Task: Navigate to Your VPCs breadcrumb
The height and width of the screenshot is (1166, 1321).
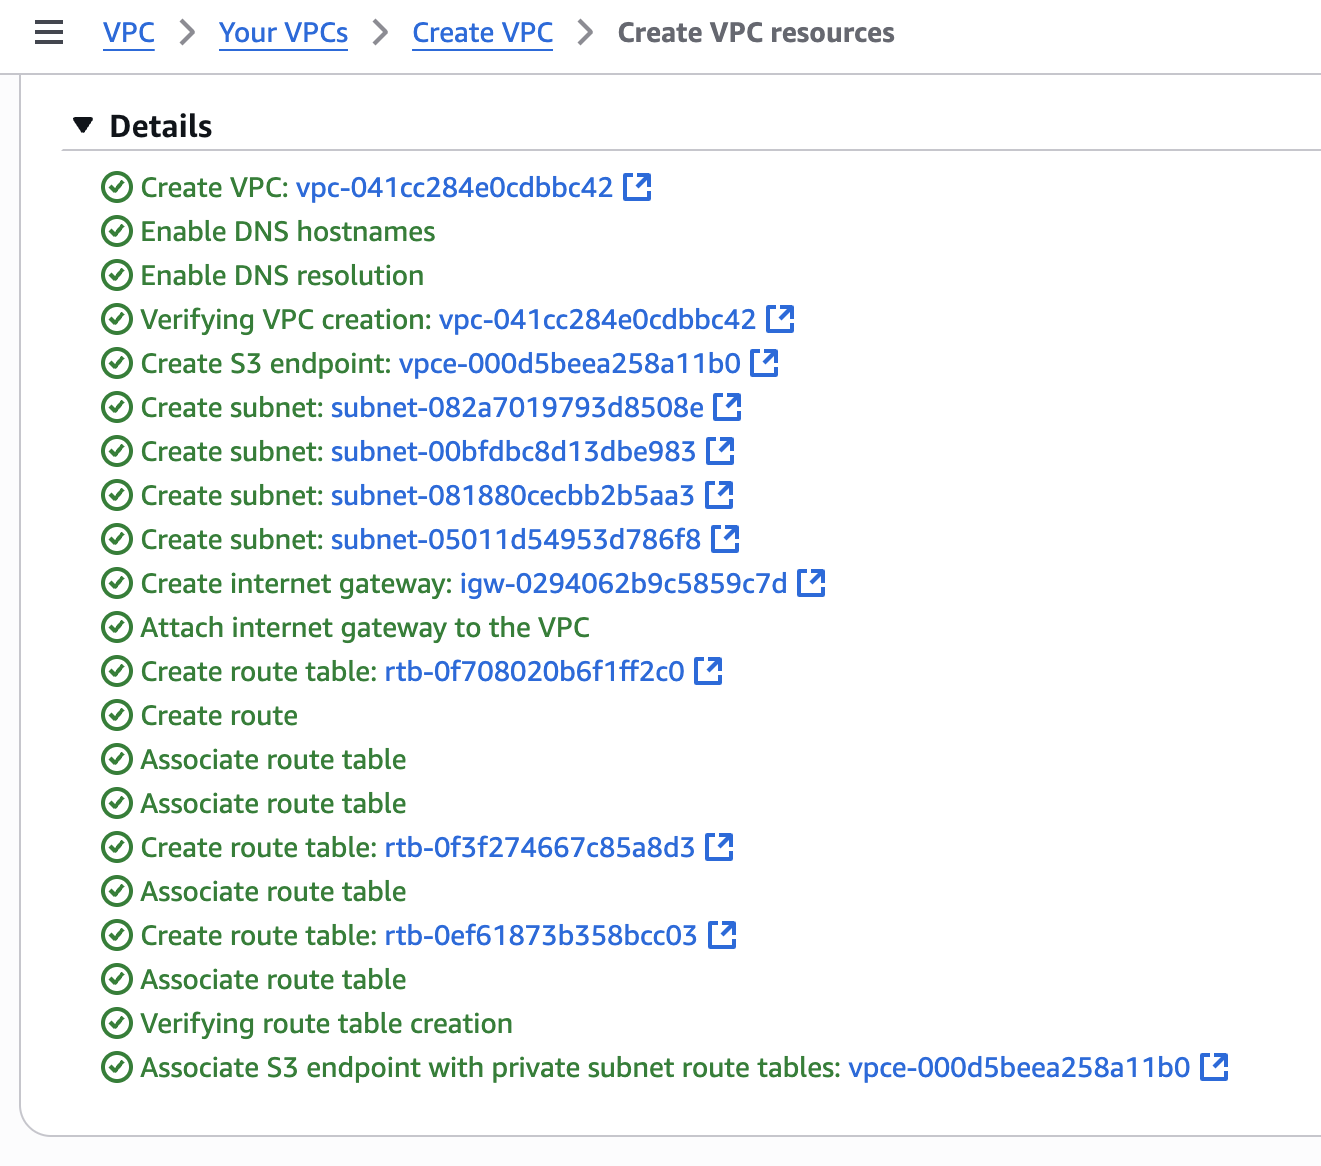Action: 283,33
